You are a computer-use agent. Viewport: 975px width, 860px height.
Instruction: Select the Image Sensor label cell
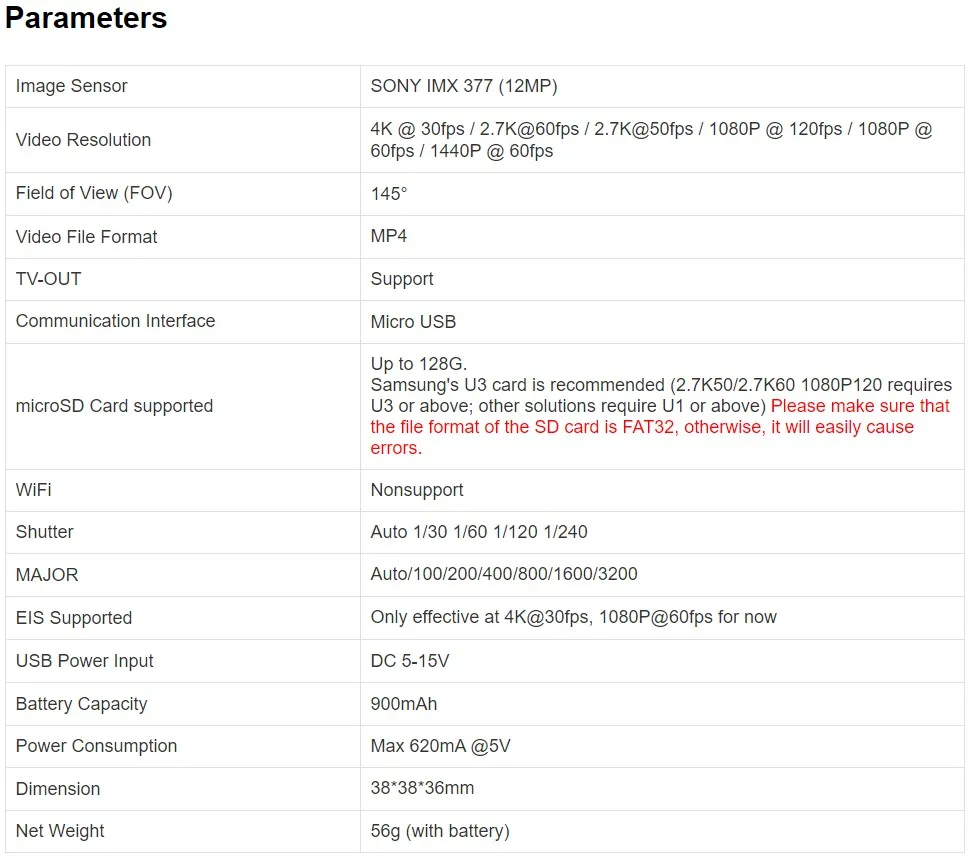click(x=183, y=86)
